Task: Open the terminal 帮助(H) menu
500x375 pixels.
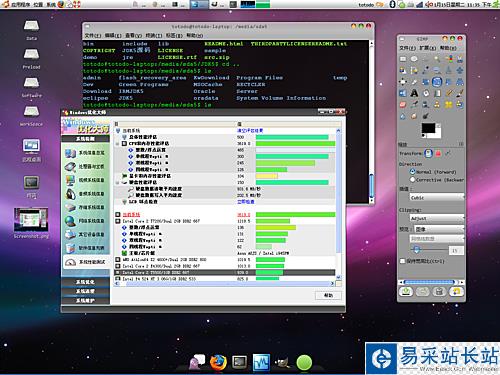Action: tap(194, 35)
